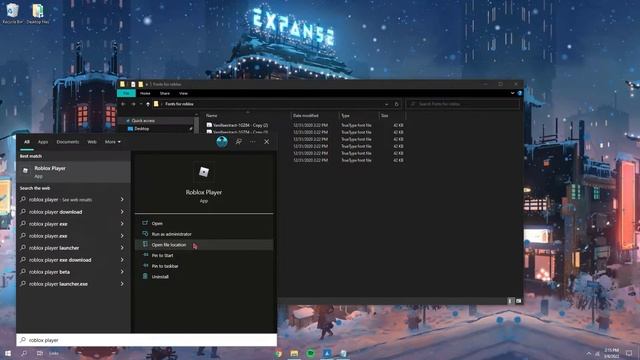The width and height of the screenshot is (640, 360).
Task: Click the taskbar search magnifier icon
Action: coord(24,353)
